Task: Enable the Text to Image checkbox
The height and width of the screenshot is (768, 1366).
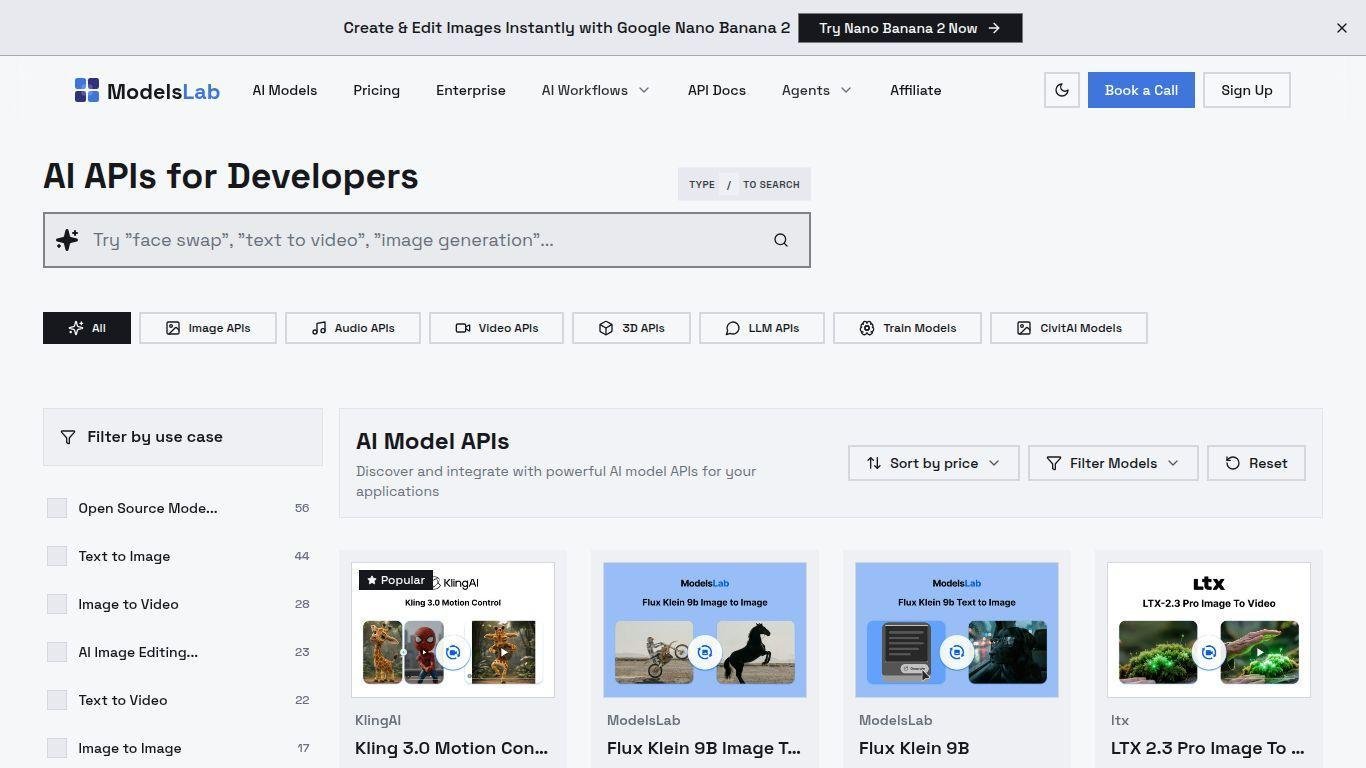Action: pyautogui.click(x=57, y=556)
